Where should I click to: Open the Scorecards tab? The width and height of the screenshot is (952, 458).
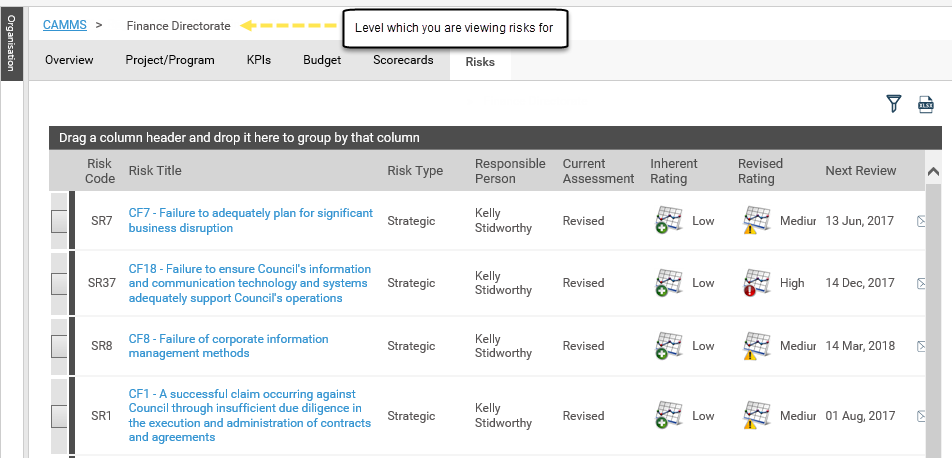[403, 60]
